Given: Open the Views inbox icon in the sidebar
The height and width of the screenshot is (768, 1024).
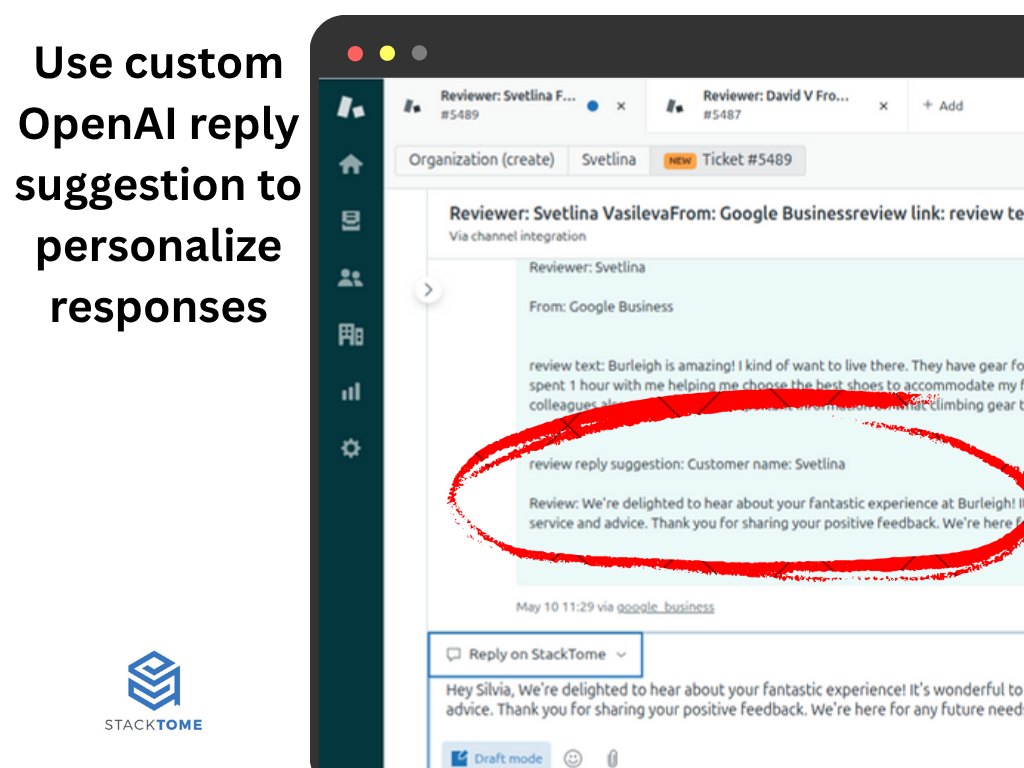Looking at the screenshot, I should click(351, 221).
